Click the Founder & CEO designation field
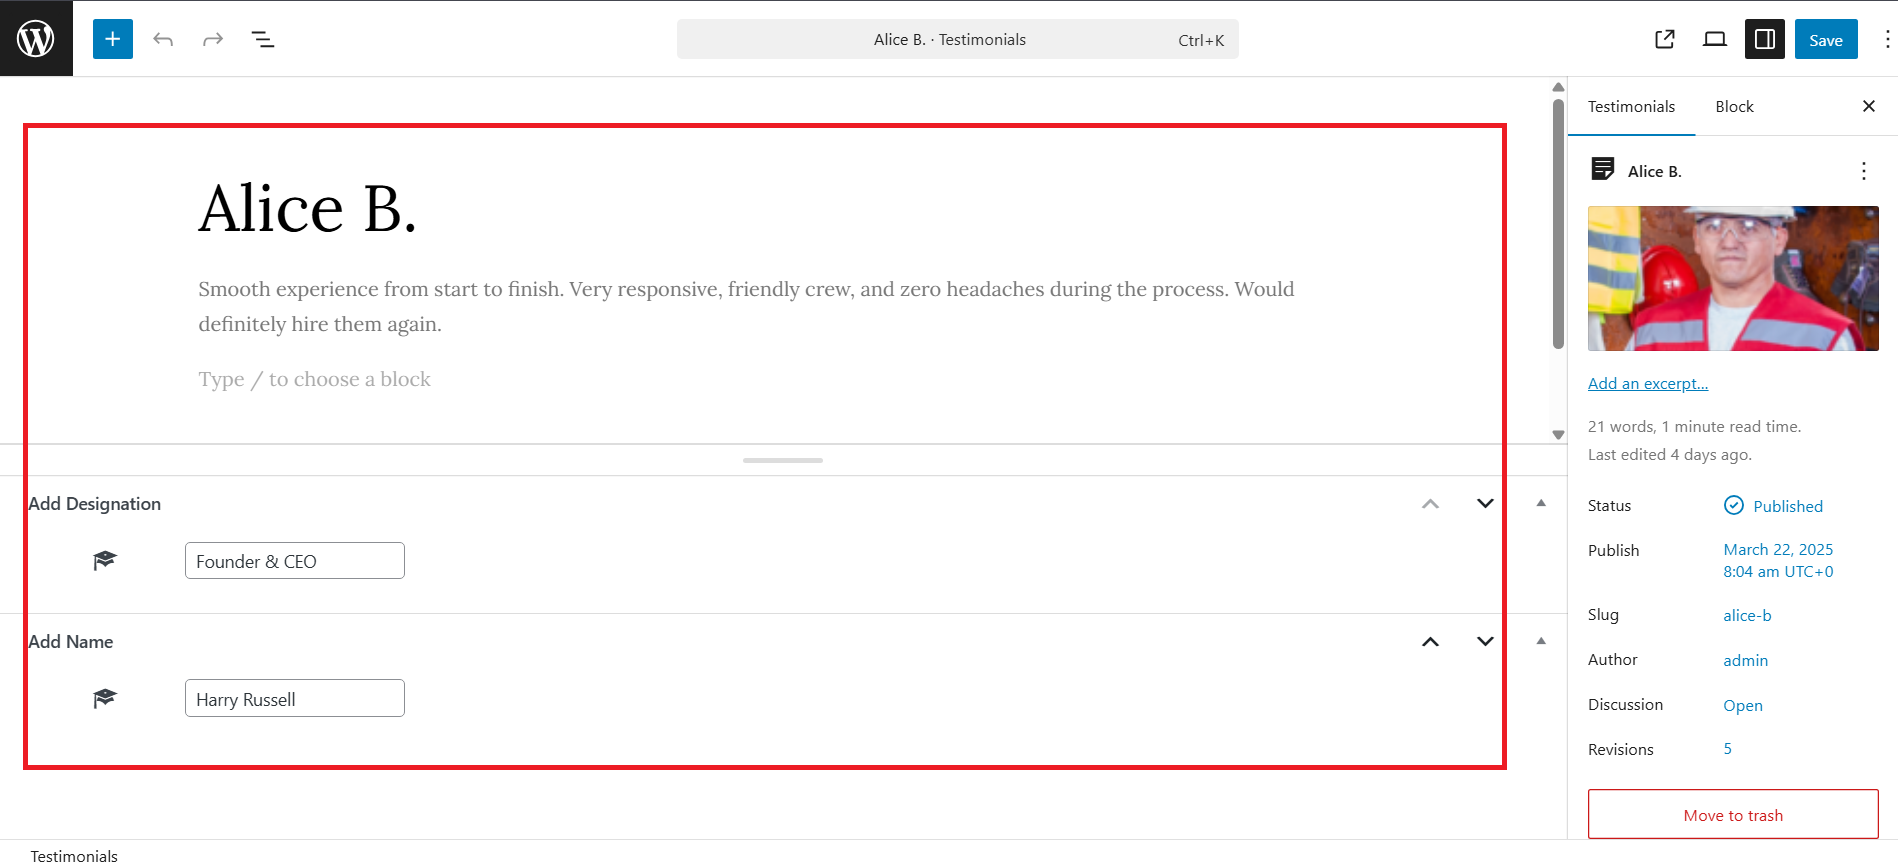The width and height of the screenshot is (1898, 865). tap(295, 561)
